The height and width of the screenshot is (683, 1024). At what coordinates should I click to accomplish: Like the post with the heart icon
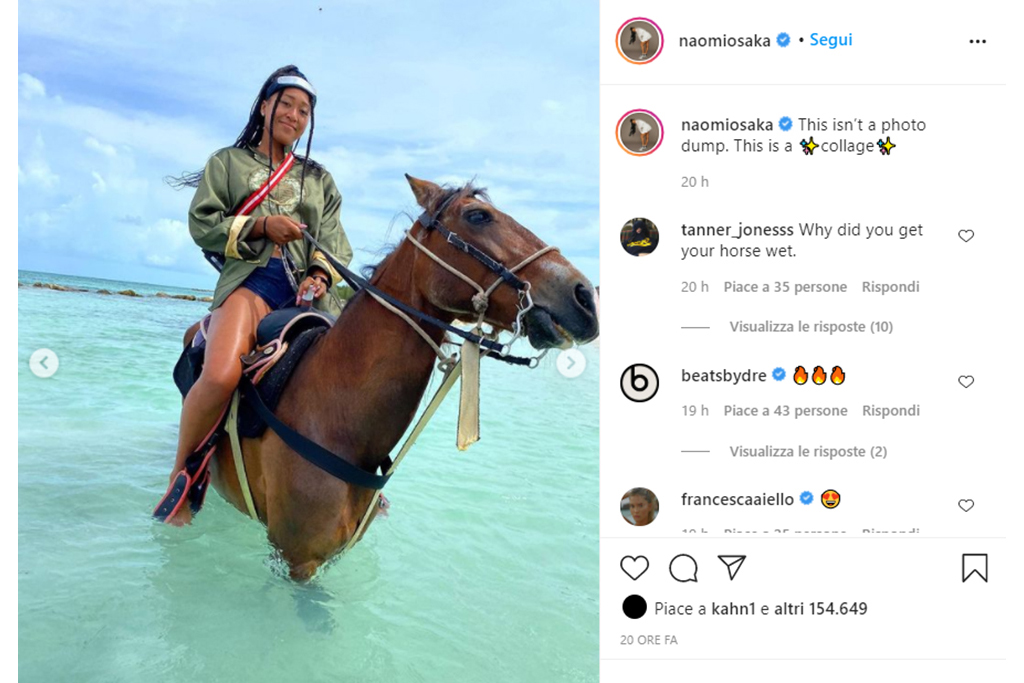click(x=634, y=568)
